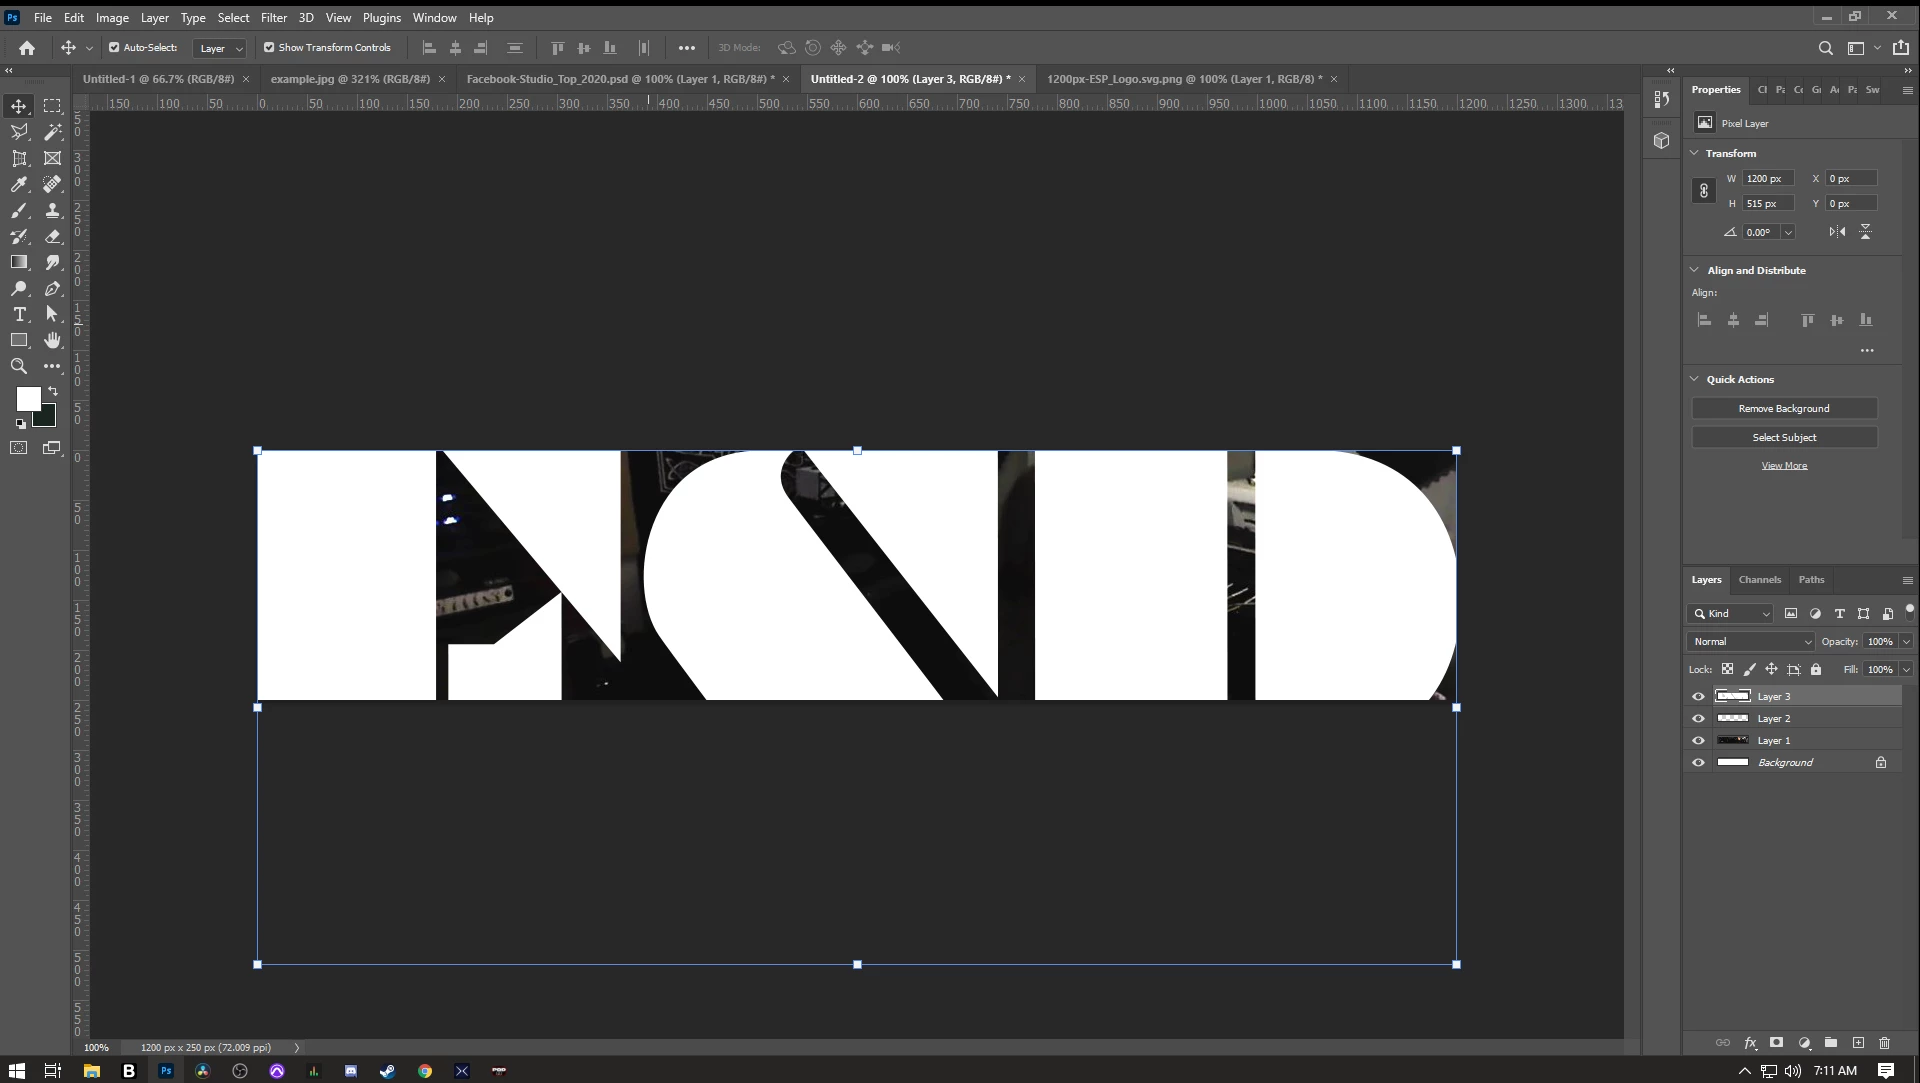
Task: Open the Filter menu
Action: point(274,17)
